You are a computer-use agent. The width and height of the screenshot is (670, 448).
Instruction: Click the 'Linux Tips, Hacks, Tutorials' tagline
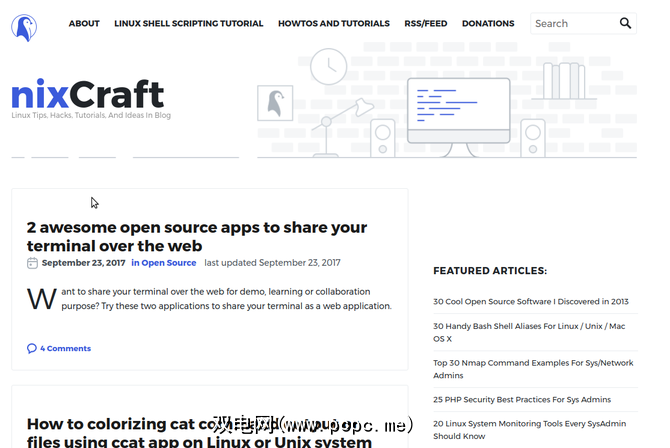(x=91, y=115)
